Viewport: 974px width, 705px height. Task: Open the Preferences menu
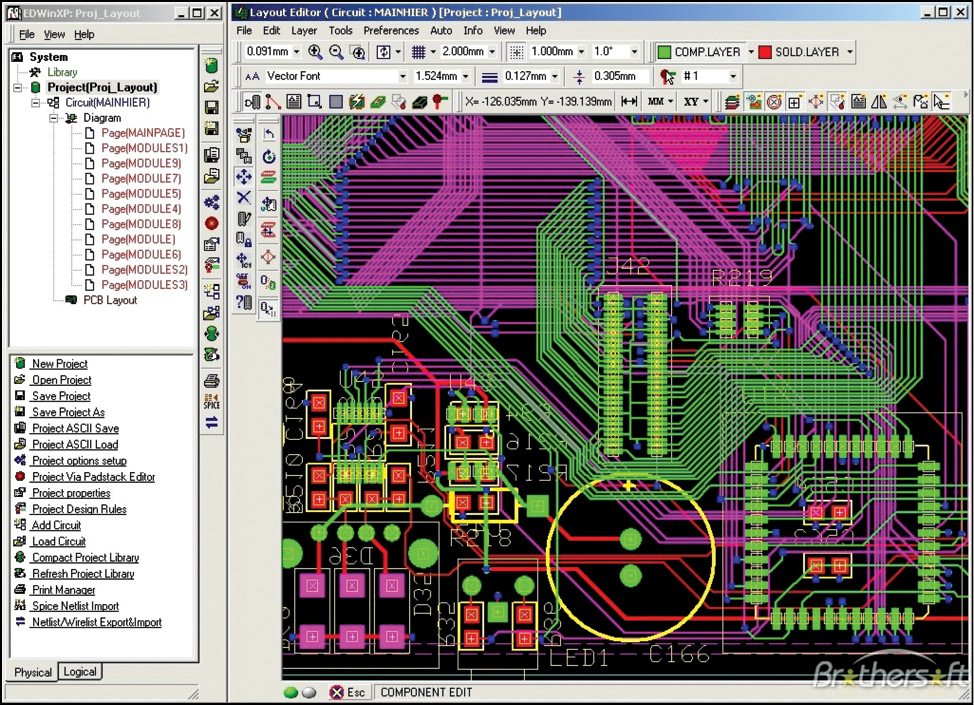coord(390,30)
